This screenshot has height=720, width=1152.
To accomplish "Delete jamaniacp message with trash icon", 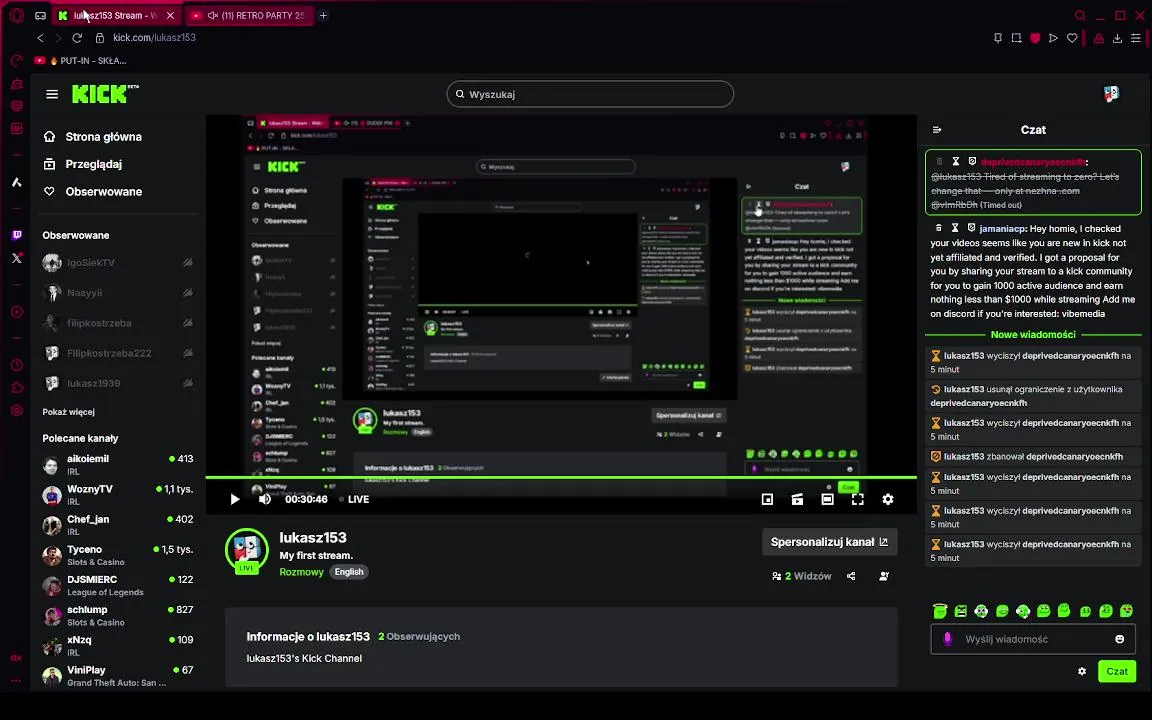I will coord(938,228).
